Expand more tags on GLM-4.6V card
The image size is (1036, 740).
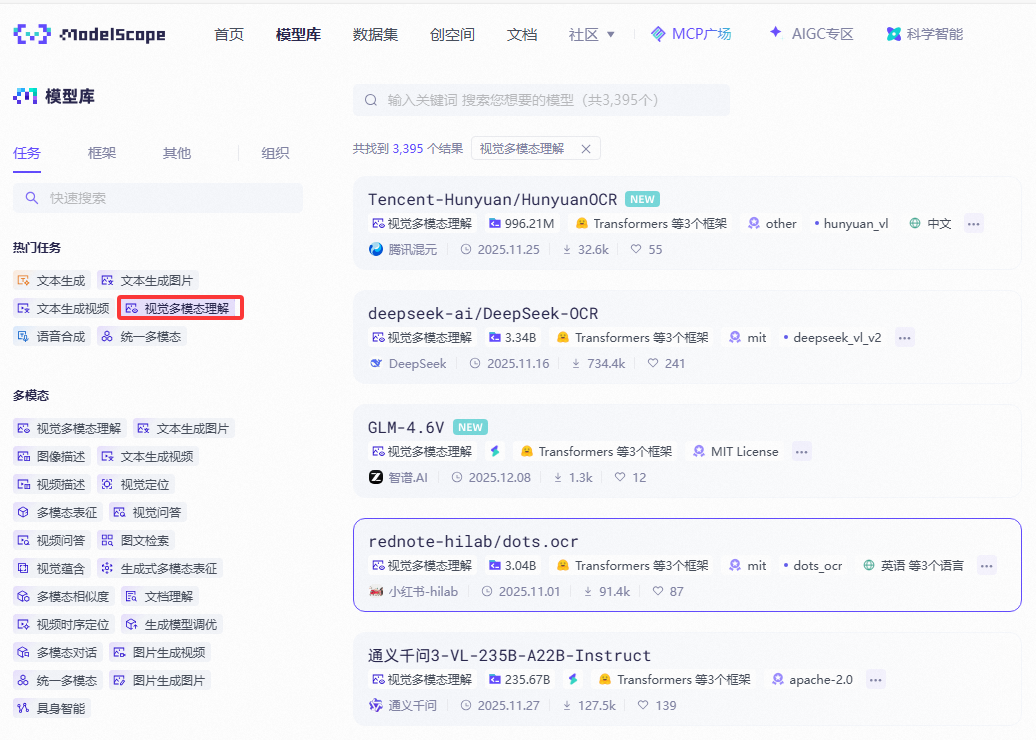click(x=801, y=452)
